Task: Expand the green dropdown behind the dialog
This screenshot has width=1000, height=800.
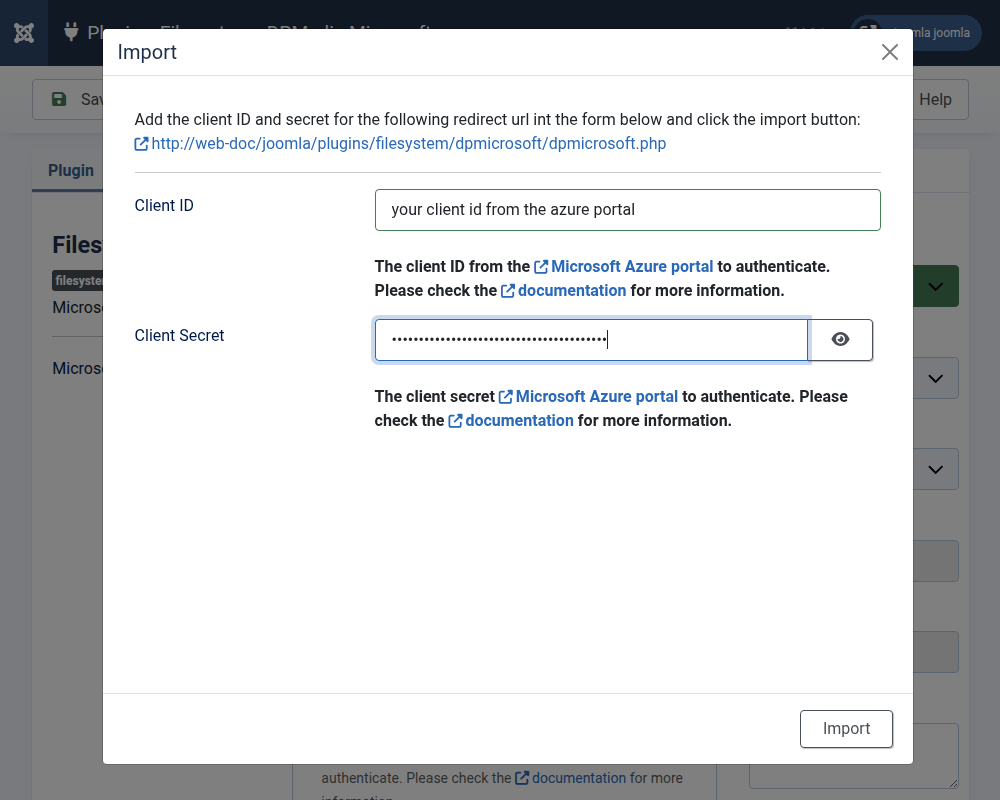Action: coord(936,287)
